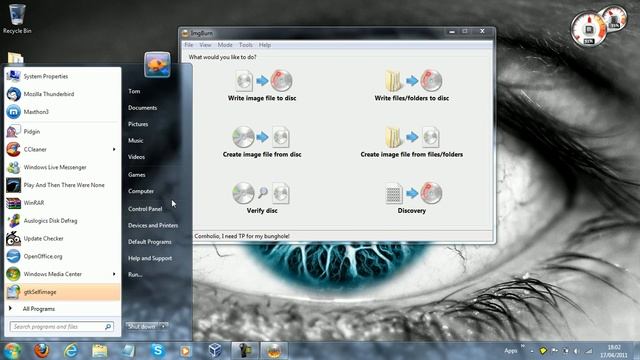Image resolution: width=640 pixels, height=360 pixels.
Task: Choose Write image file to disc
Action: pos(262,86)
